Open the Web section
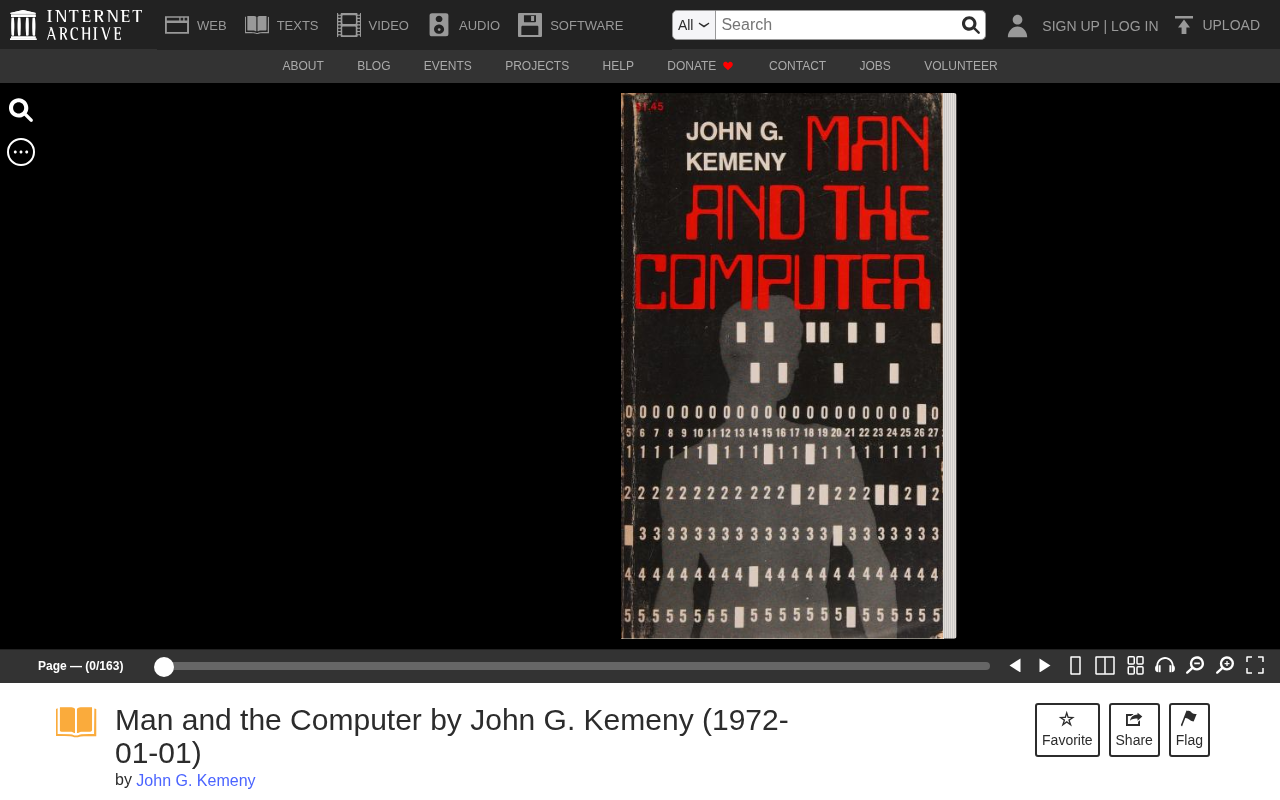 coord(196,25)
